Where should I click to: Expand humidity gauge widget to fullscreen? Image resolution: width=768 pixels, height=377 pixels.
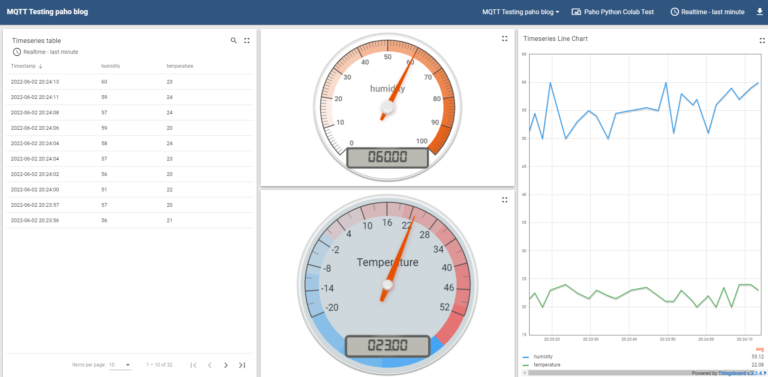tap(504, 39)
